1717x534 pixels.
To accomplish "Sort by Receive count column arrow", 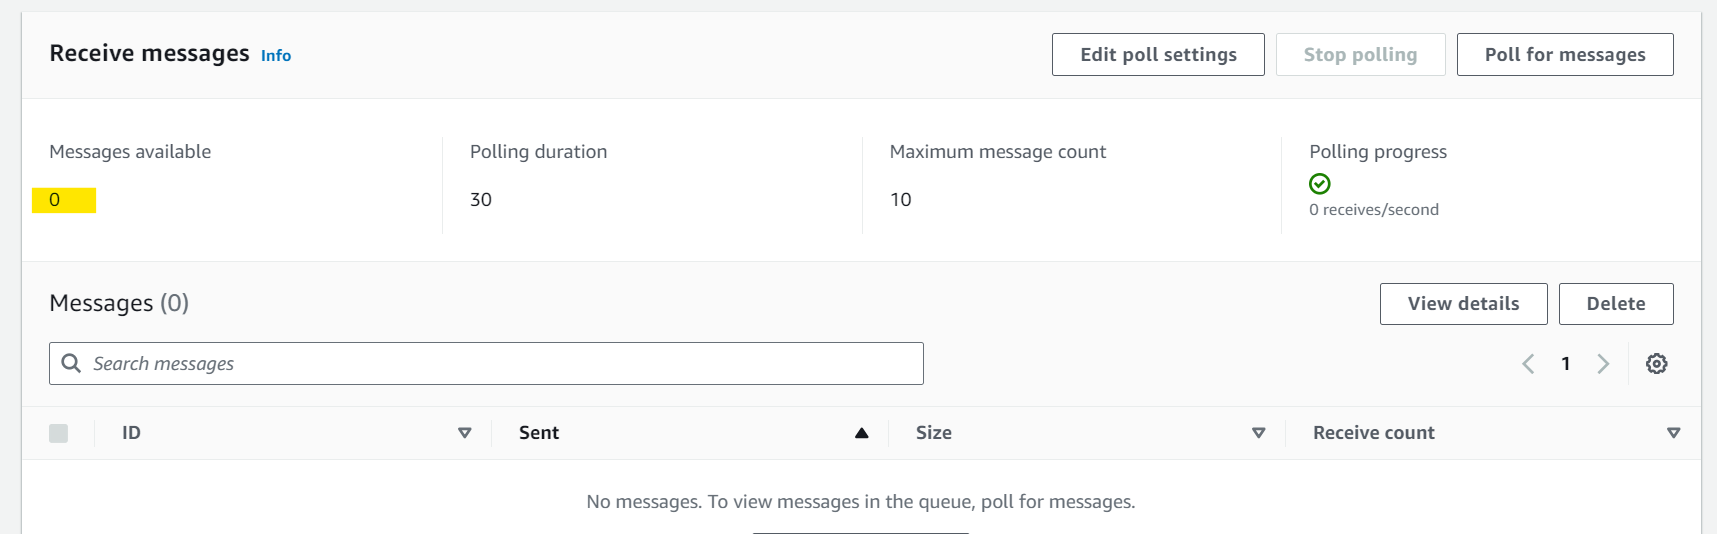I will 1673,433.
